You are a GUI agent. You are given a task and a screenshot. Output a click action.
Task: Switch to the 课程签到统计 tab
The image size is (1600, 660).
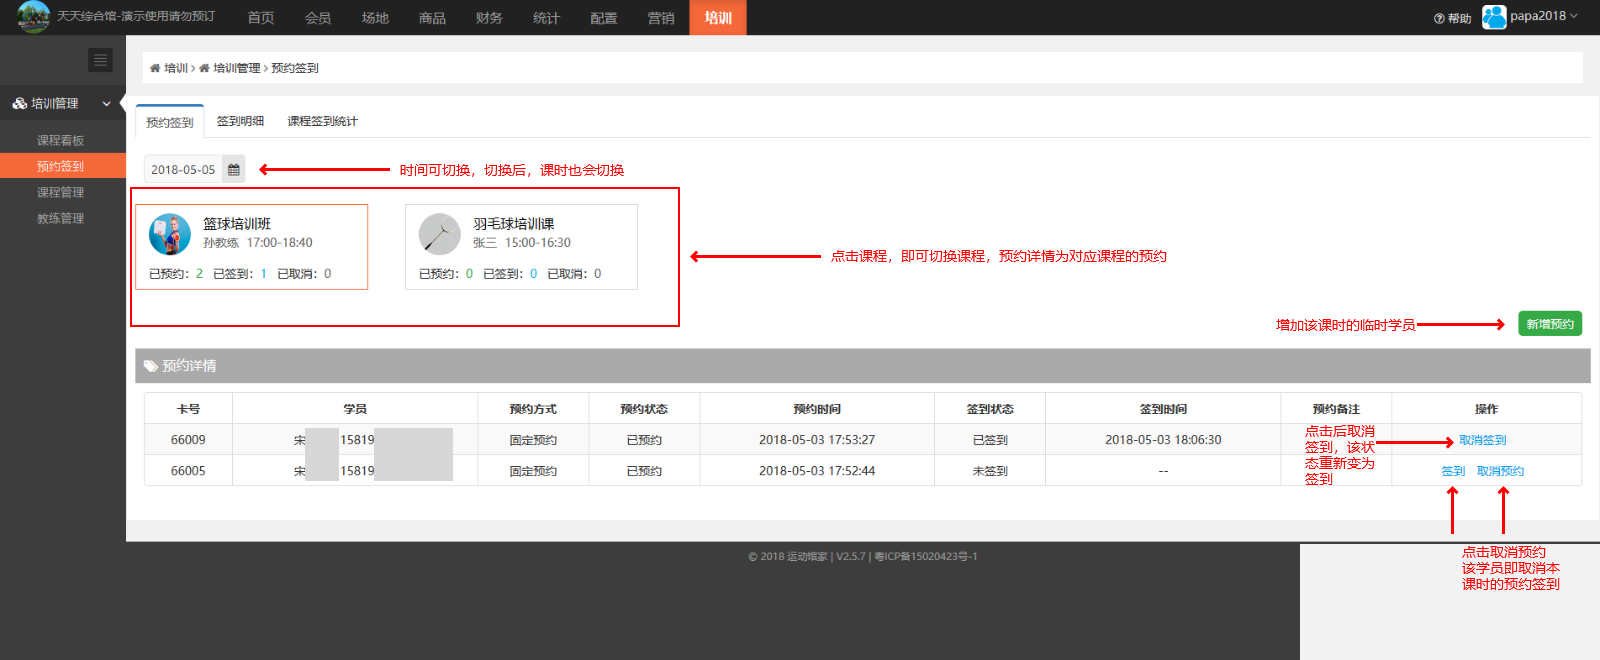(x=322, y=121)
